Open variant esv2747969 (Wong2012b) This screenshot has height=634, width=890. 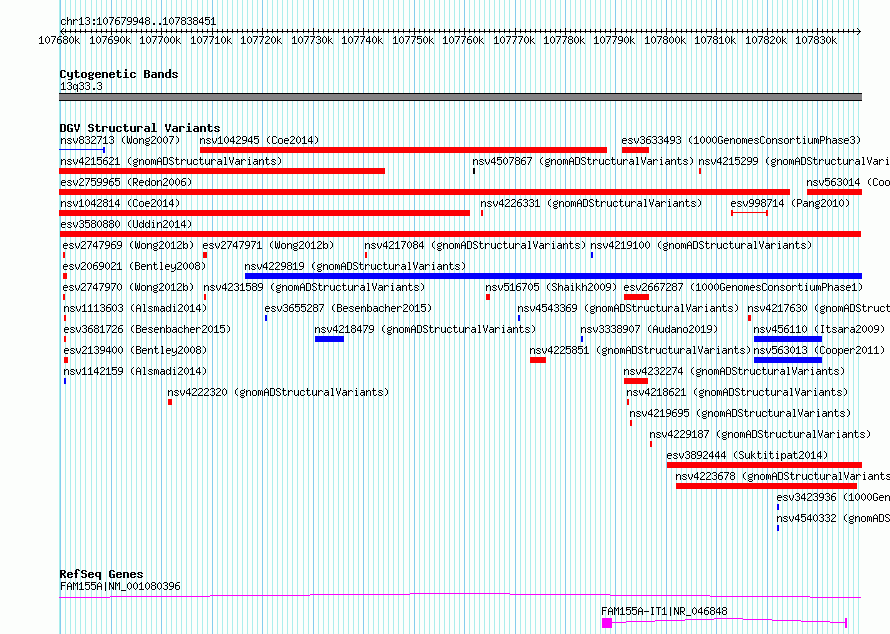(128, 245)
